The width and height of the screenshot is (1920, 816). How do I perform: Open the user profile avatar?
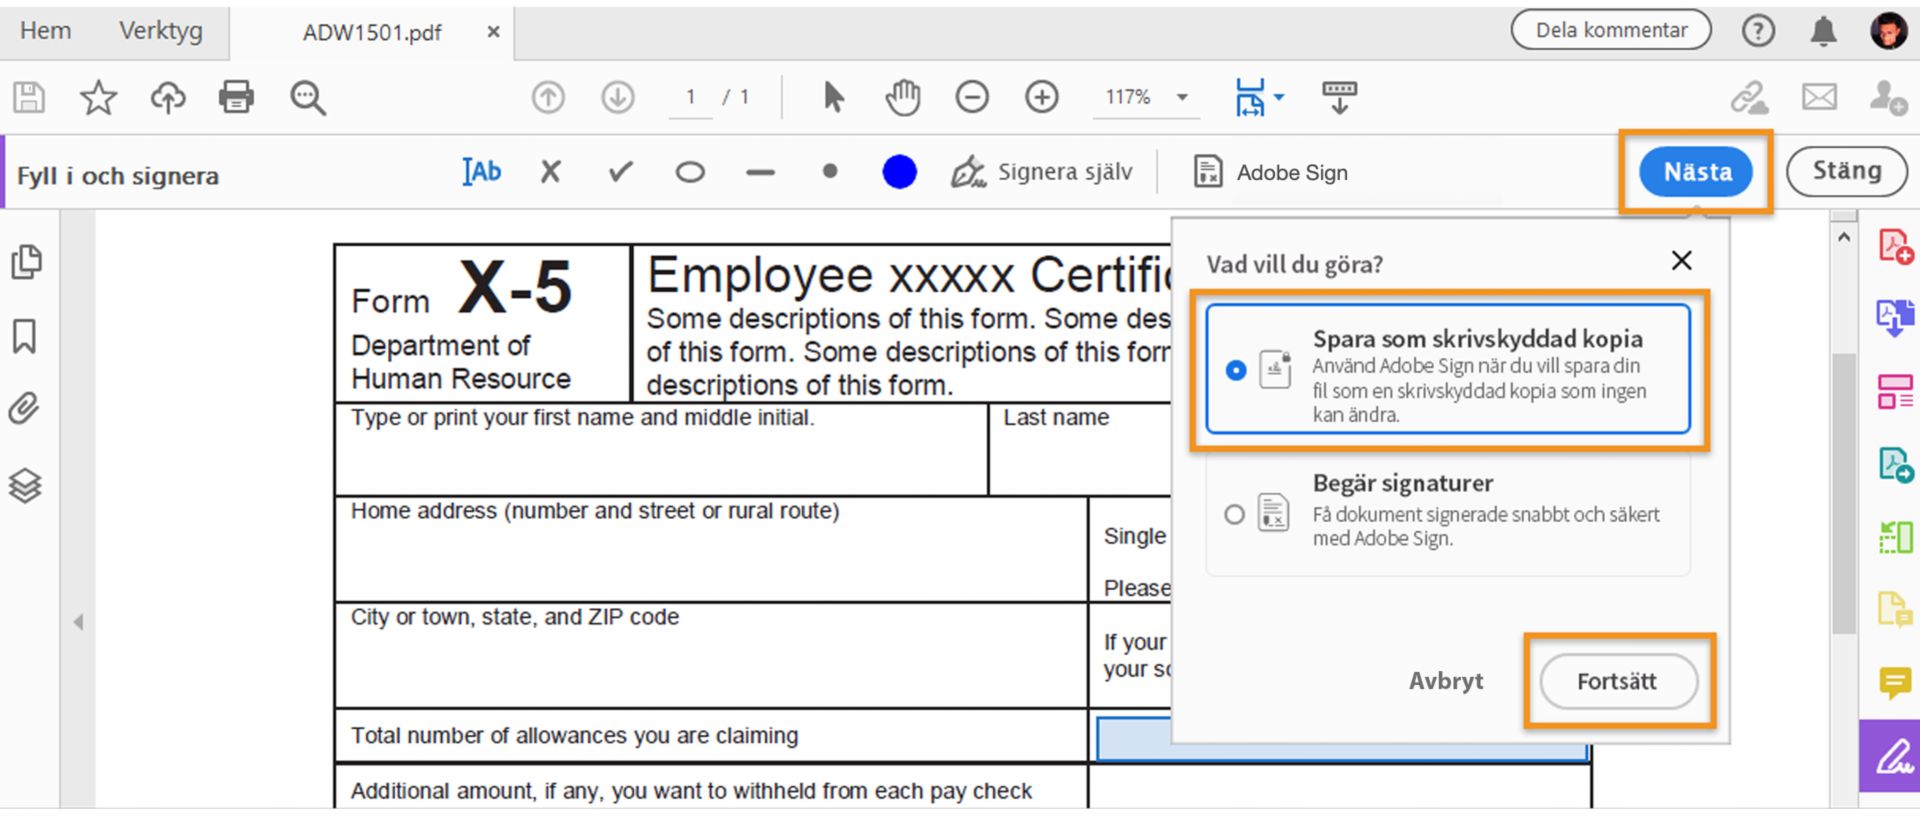click(1888, 30)
